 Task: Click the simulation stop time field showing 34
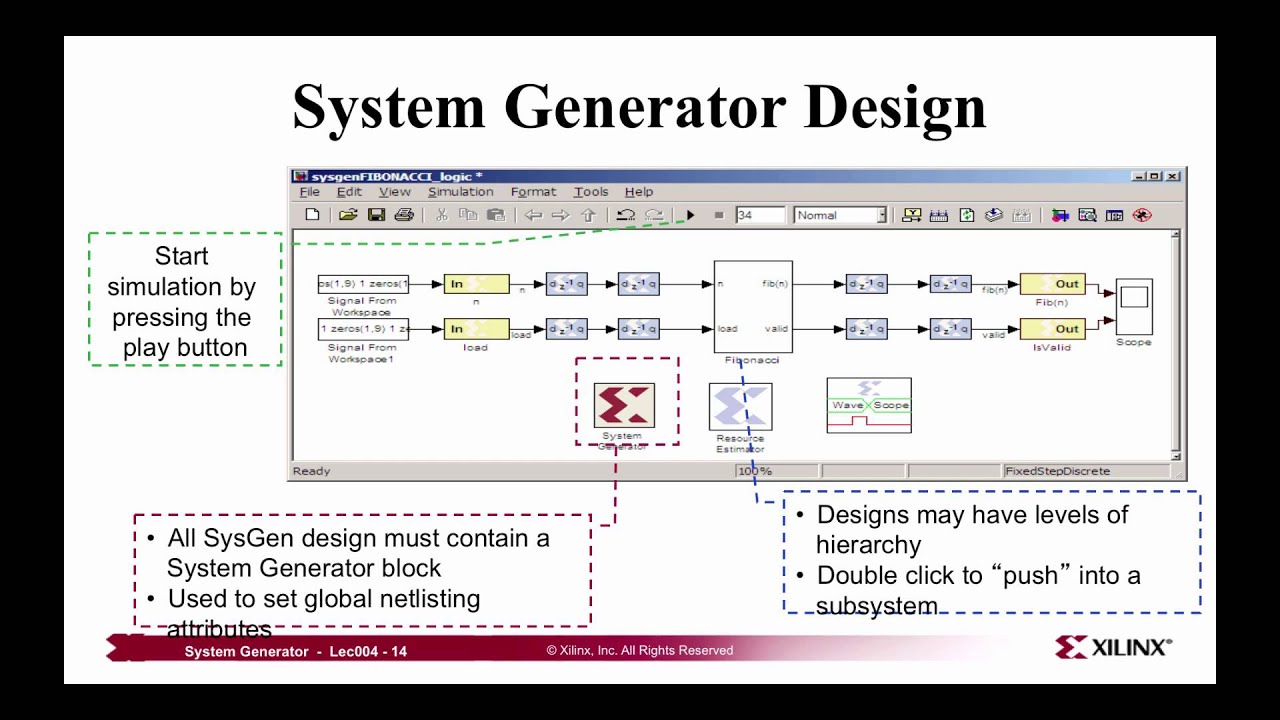760,215
